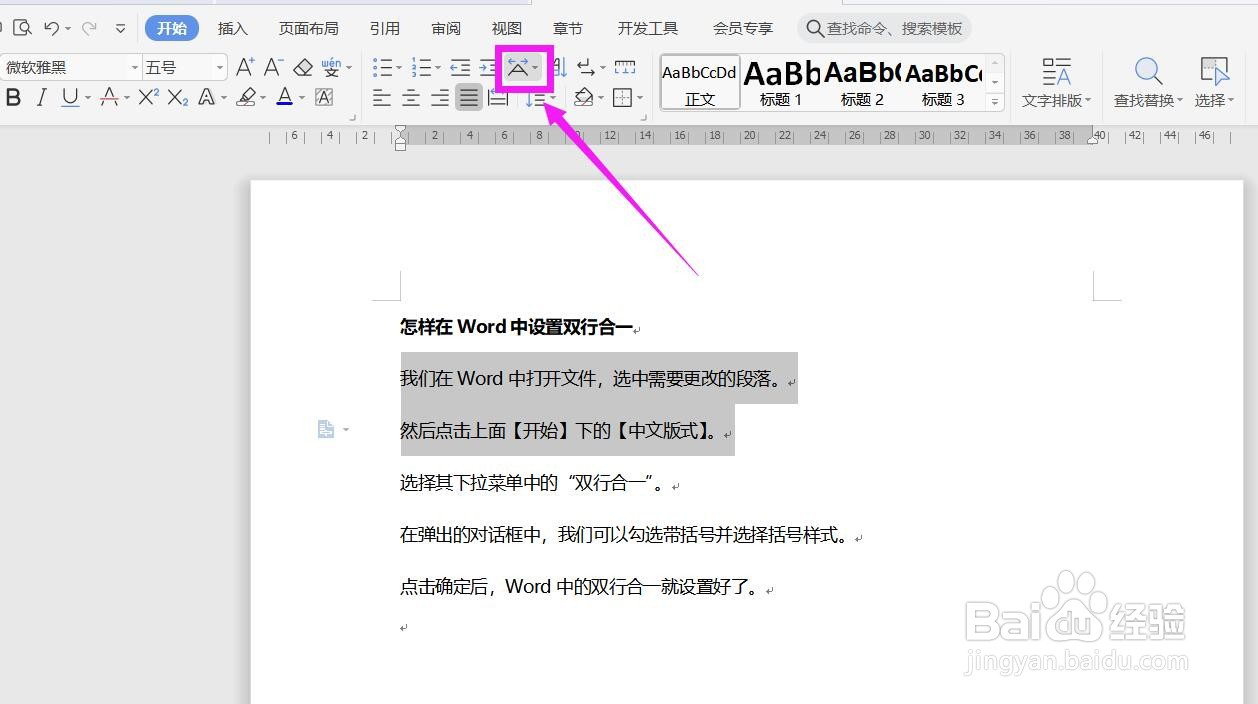
Task: Select the 审阅 tab
Action: (446, 28)
